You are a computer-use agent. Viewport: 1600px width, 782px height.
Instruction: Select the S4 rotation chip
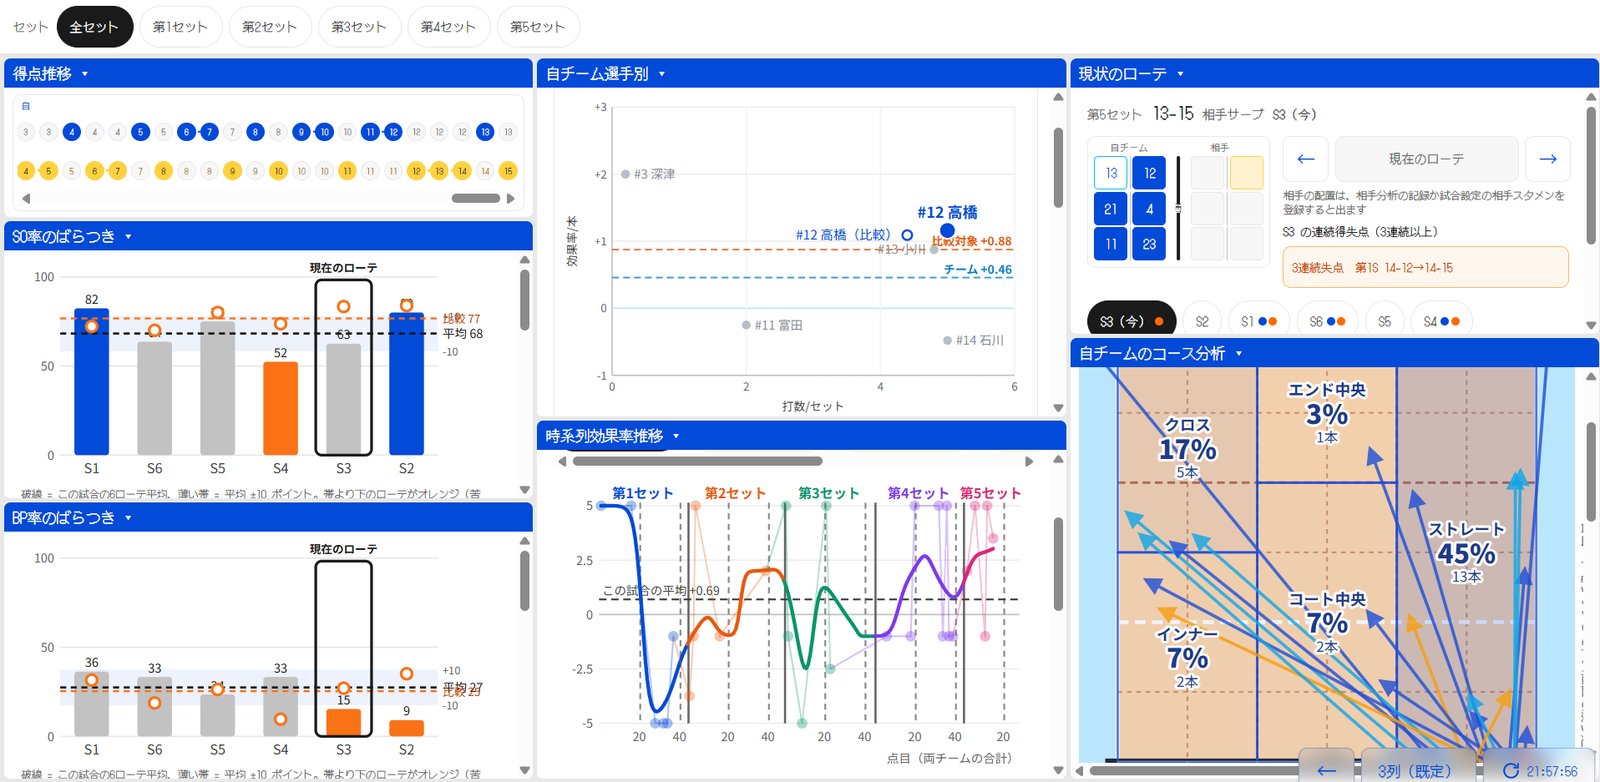click(1441, 321)
